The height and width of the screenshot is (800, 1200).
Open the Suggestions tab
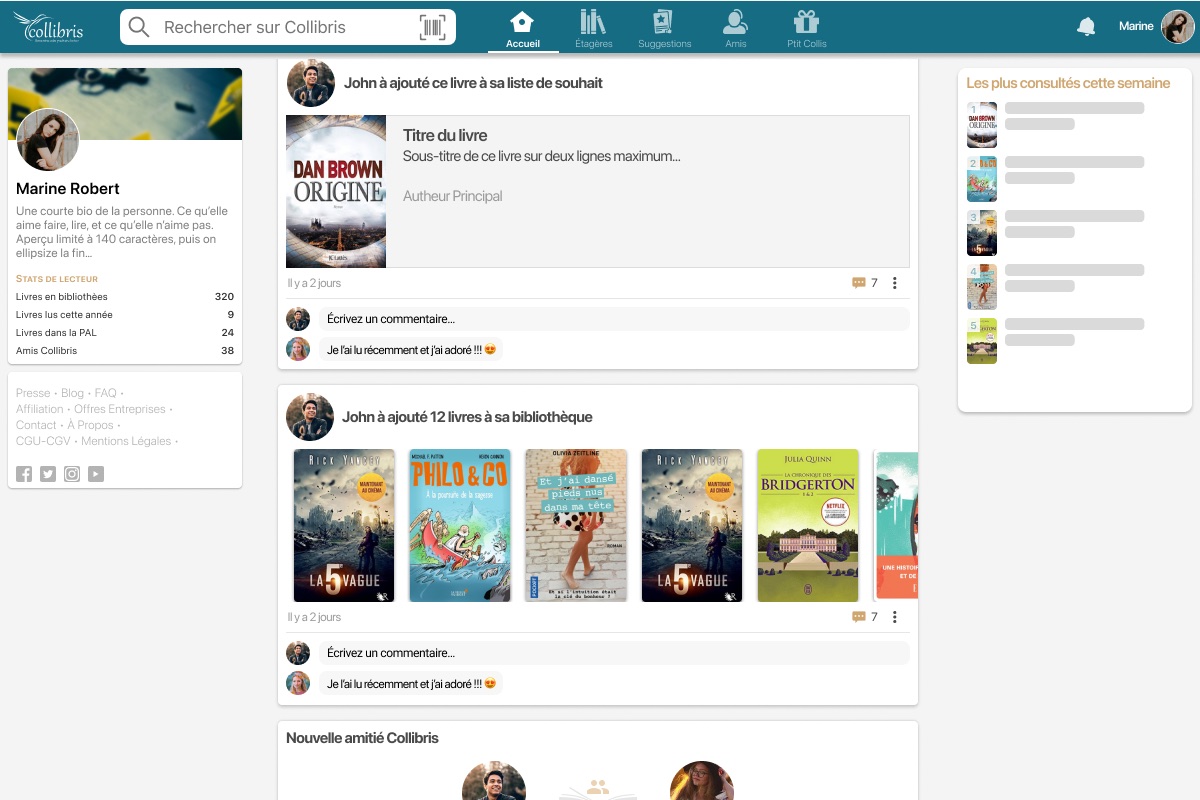(x=664, y=29)
